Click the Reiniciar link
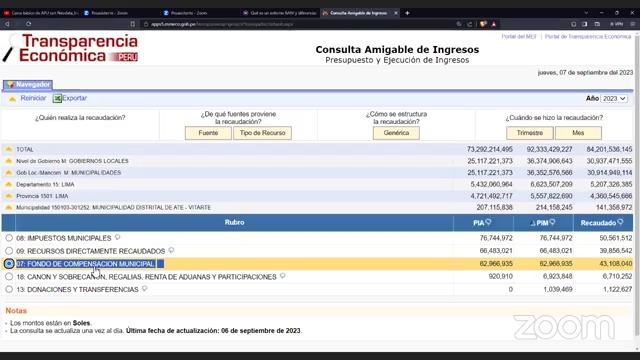This screenshot has width=640, height=360. [x=33, y=98]
